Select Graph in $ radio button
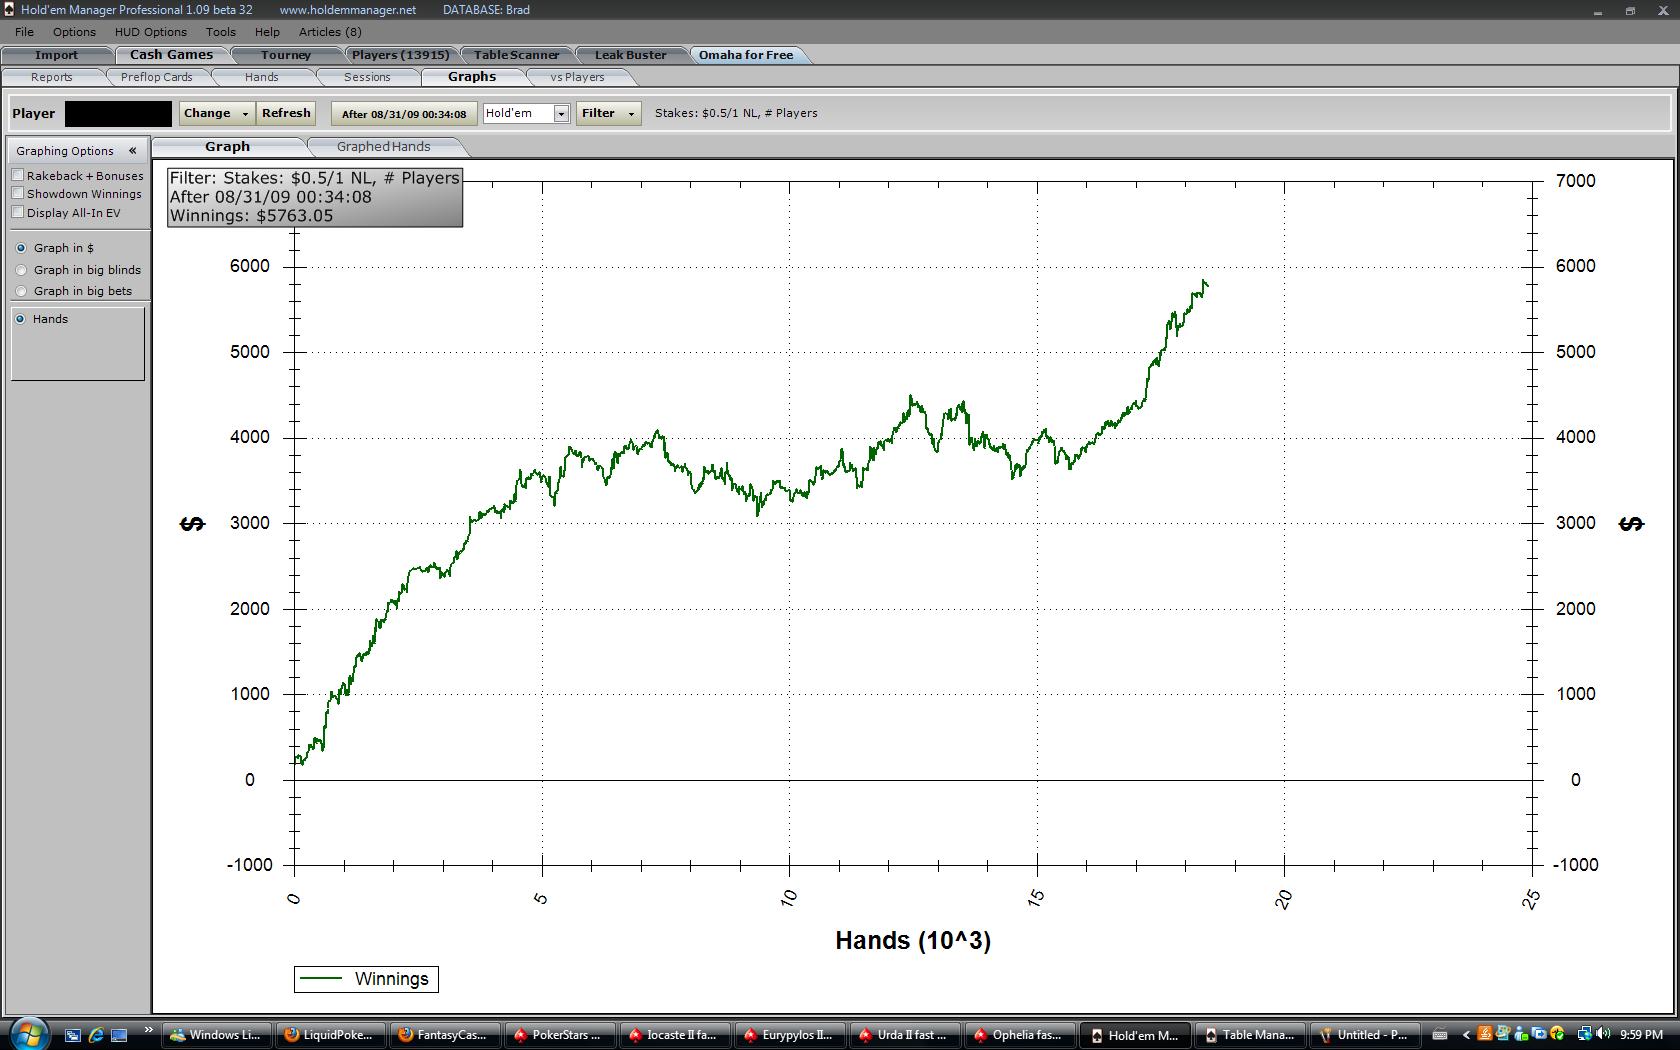Image resolution: width=1680 pixels, height=1050 pixels. pyautogui.click(x=21, y=248)
